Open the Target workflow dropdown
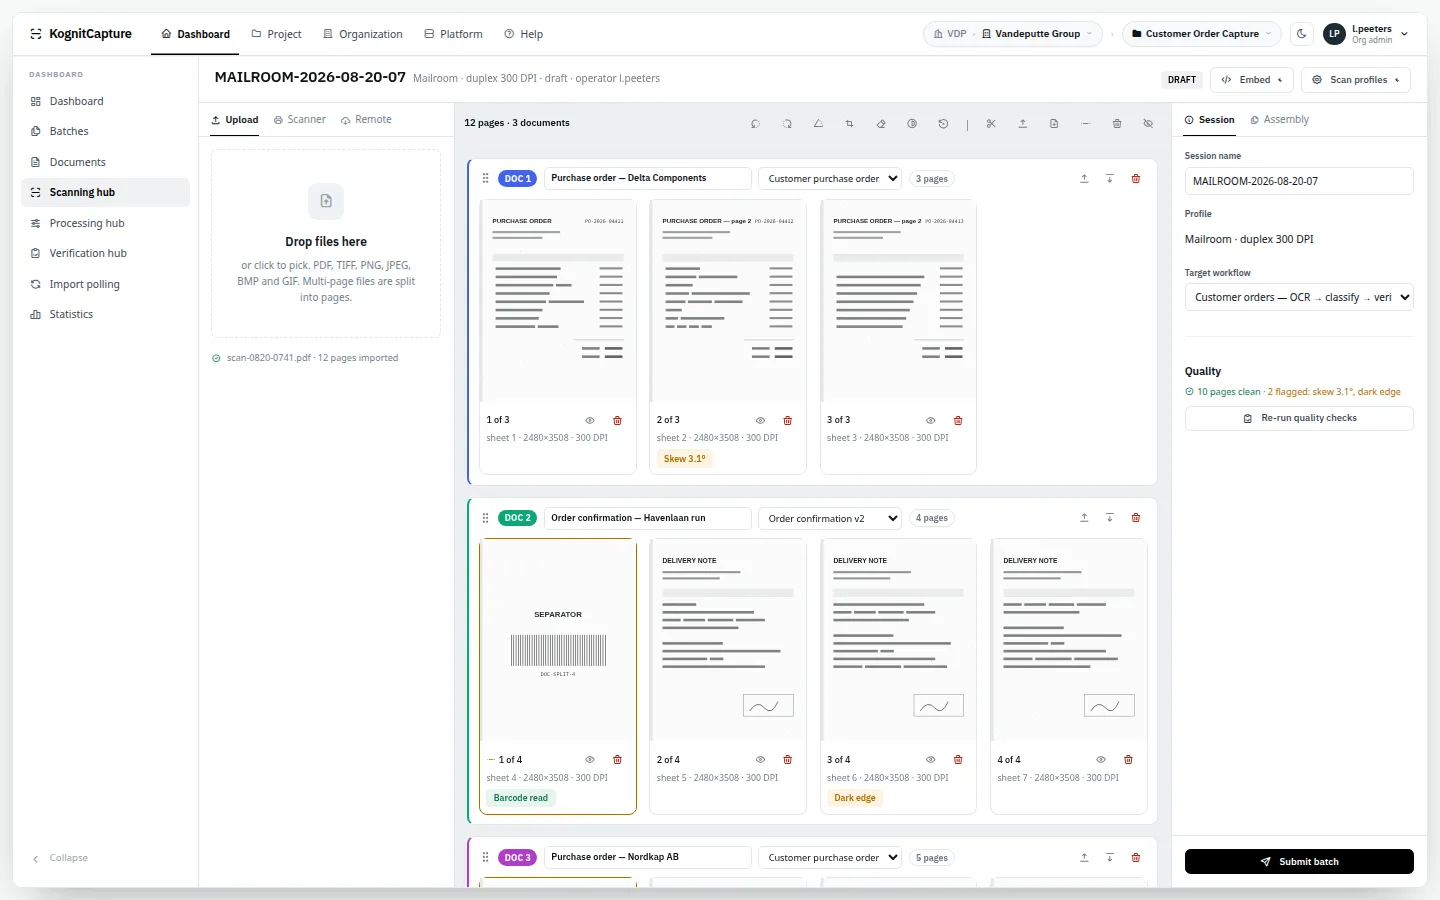The width and height of the screenshot is (1440, 900). coord(1299,297)
